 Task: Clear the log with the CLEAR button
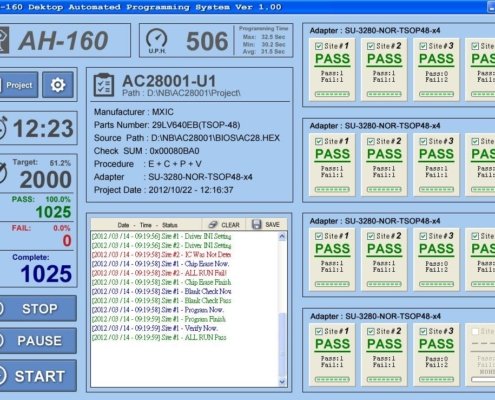pos(224,225)
